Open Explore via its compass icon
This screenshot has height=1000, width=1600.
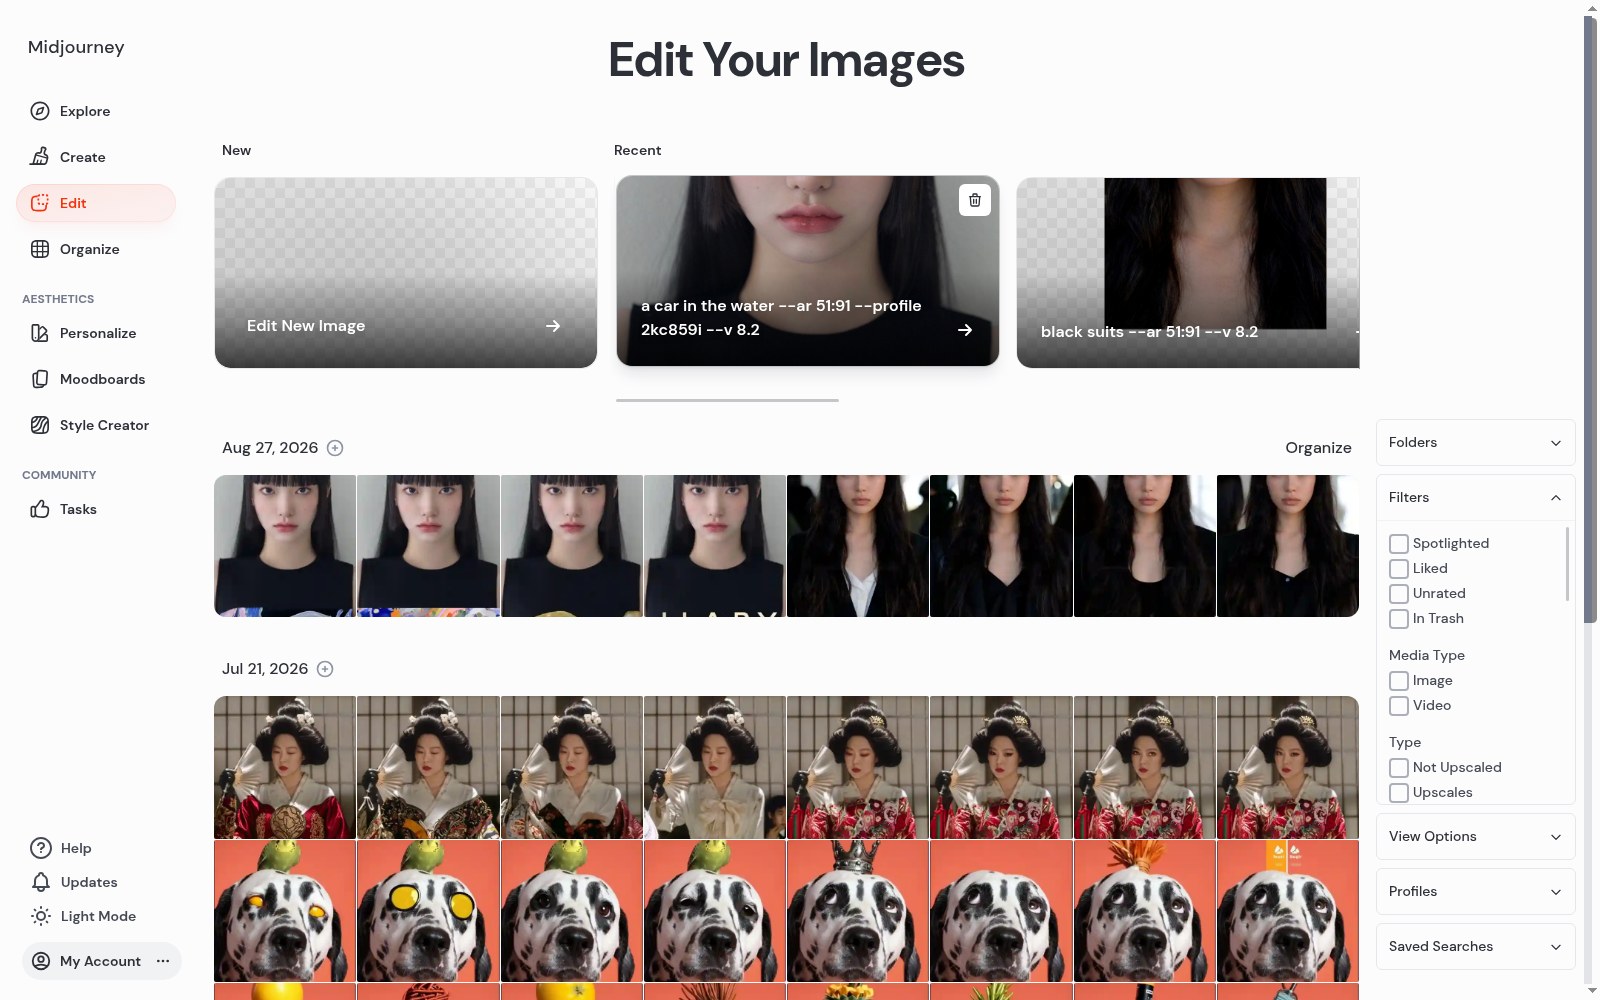pyautogui.click(x=40, y=111)
